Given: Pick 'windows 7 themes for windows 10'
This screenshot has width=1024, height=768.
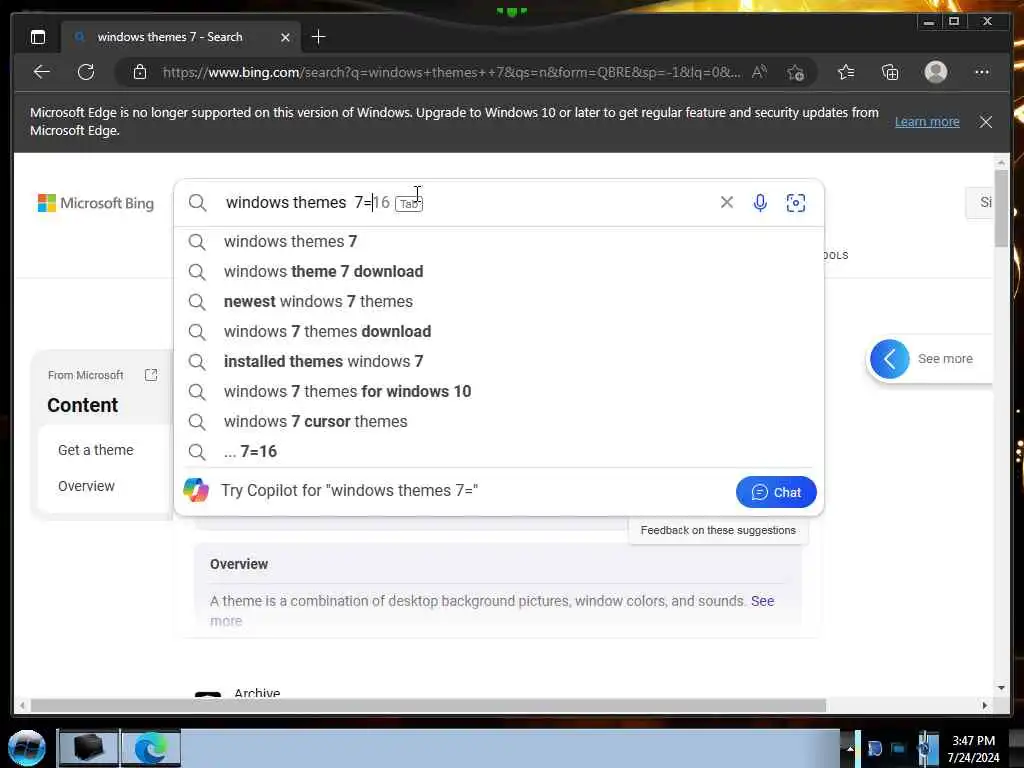Looking at the screenshot, I should click(498, 392).
